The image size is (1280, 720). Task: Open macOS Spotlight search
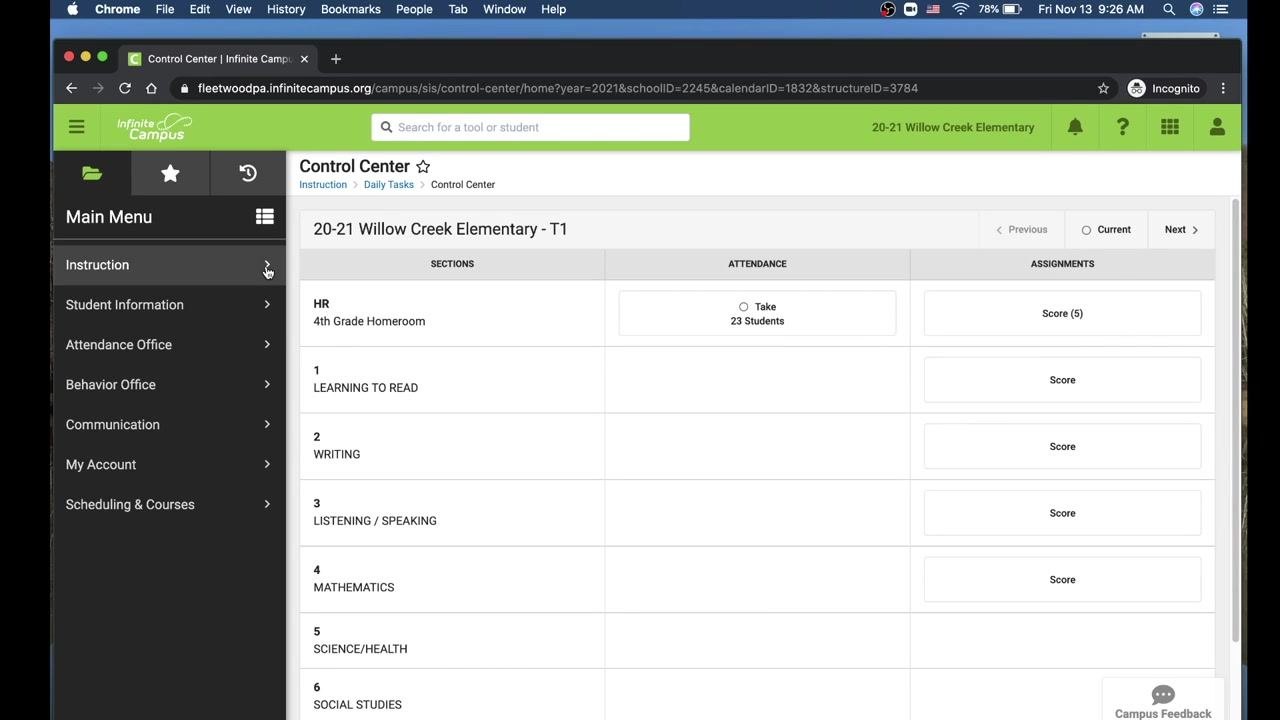pyautogui.click(x=1169, y=9)
